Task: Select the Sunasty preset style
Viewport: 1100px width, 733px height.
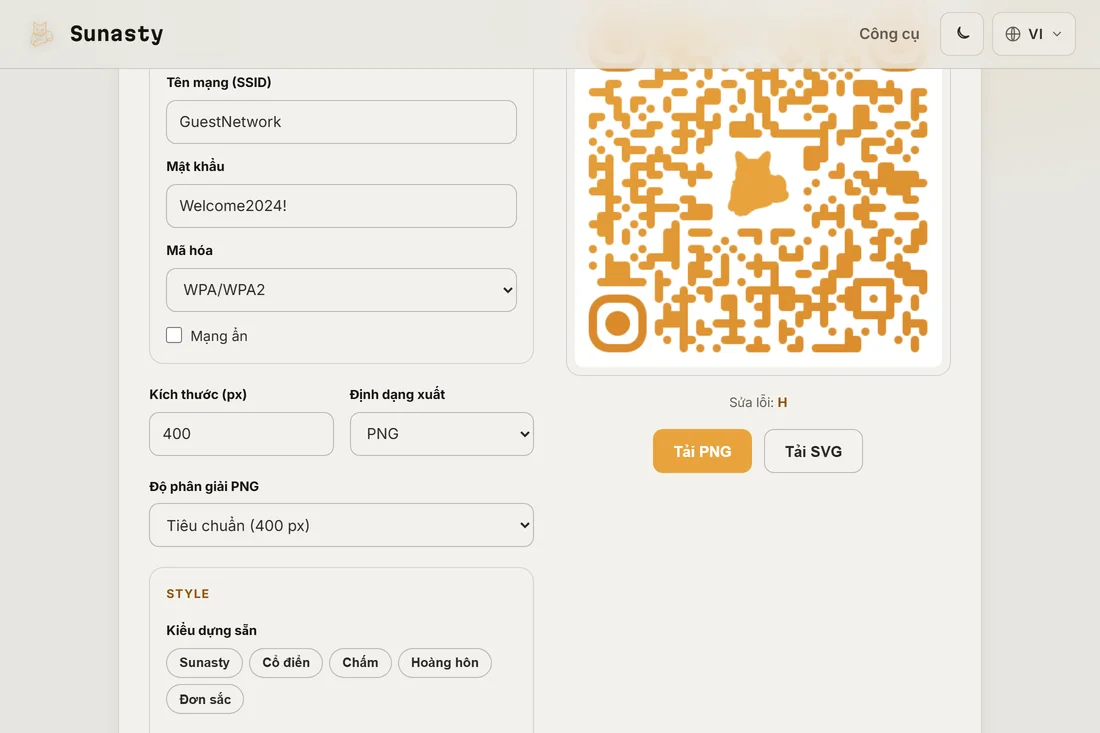Action: tap(204, 663)
